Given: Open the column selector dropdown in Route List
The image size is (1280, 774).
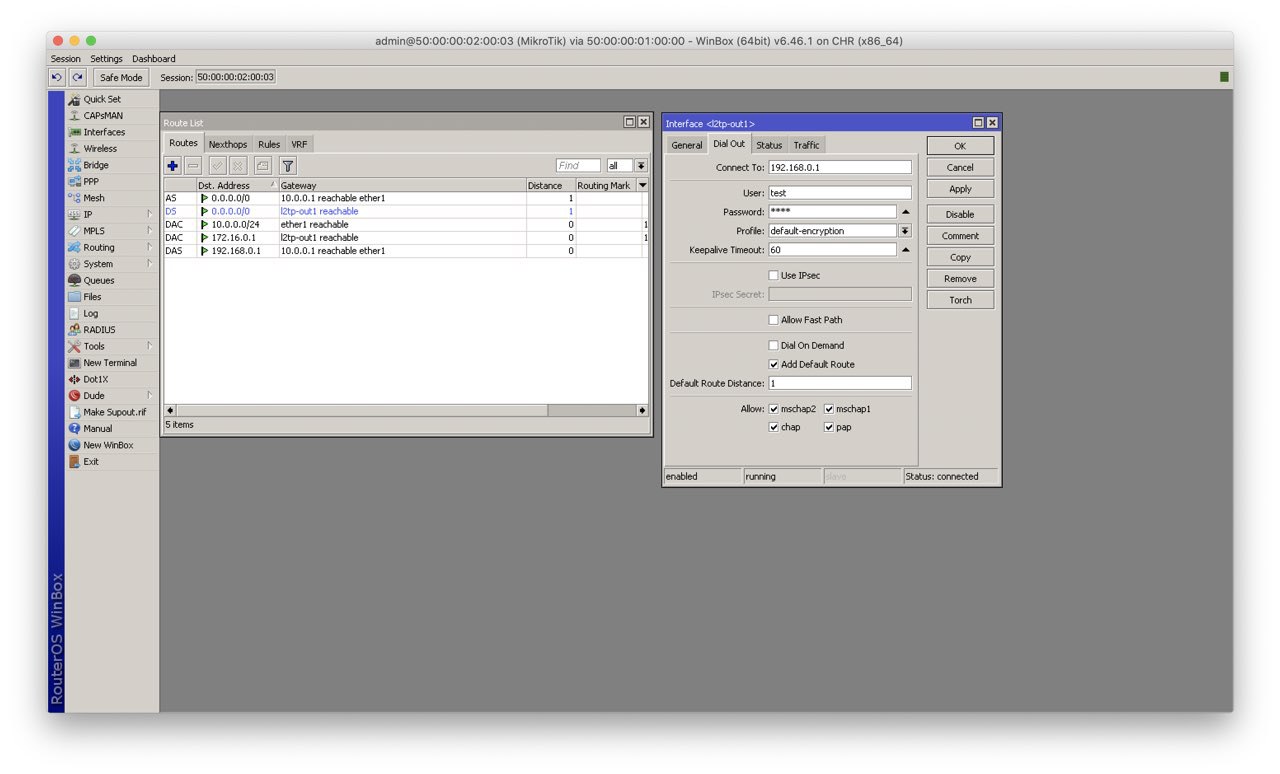Looking at the screenshot, I should pos(642,185).
